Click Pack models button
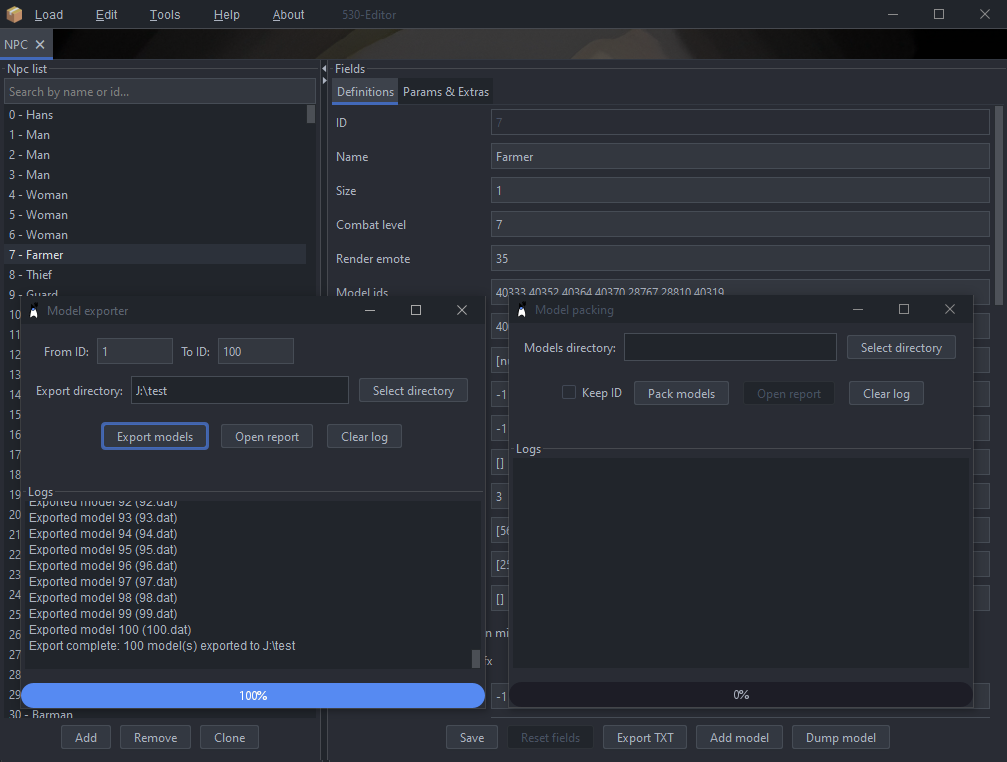The height and width of the screenshot is (762, 1007). (681, 393)
